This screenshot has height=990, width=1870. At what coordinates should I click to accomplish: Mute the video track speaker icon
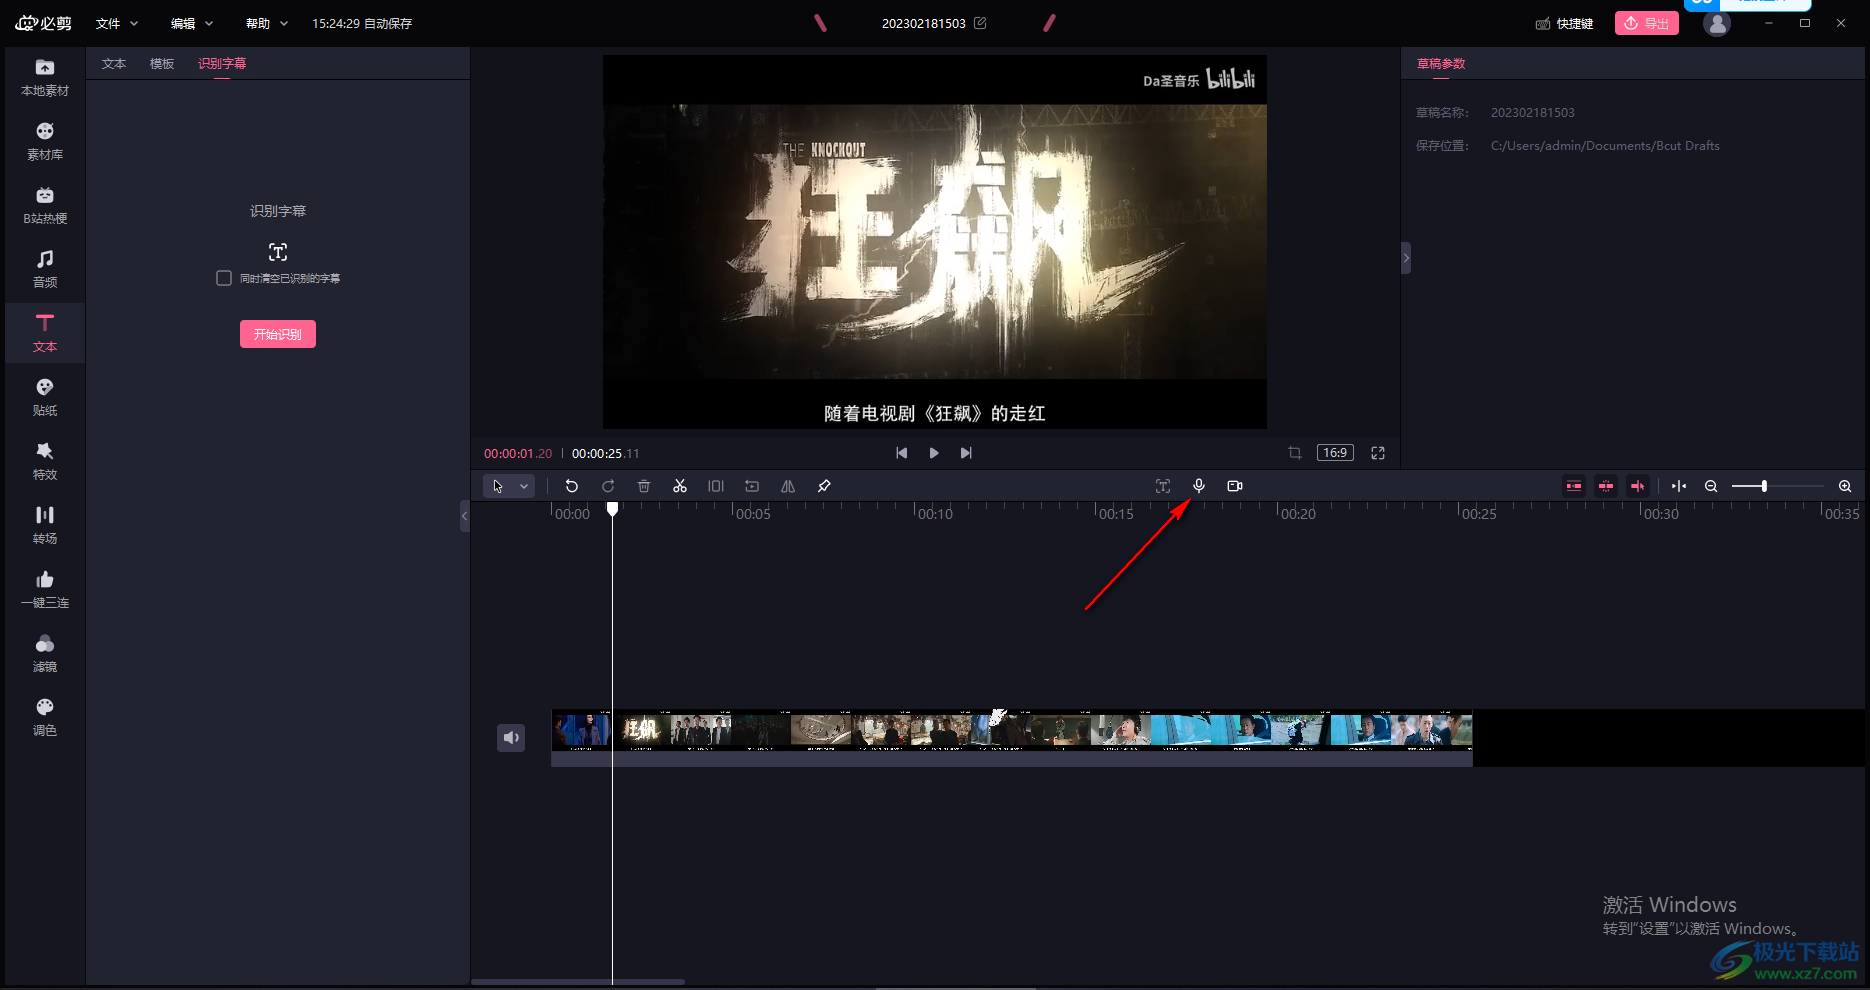coord(511,738)
